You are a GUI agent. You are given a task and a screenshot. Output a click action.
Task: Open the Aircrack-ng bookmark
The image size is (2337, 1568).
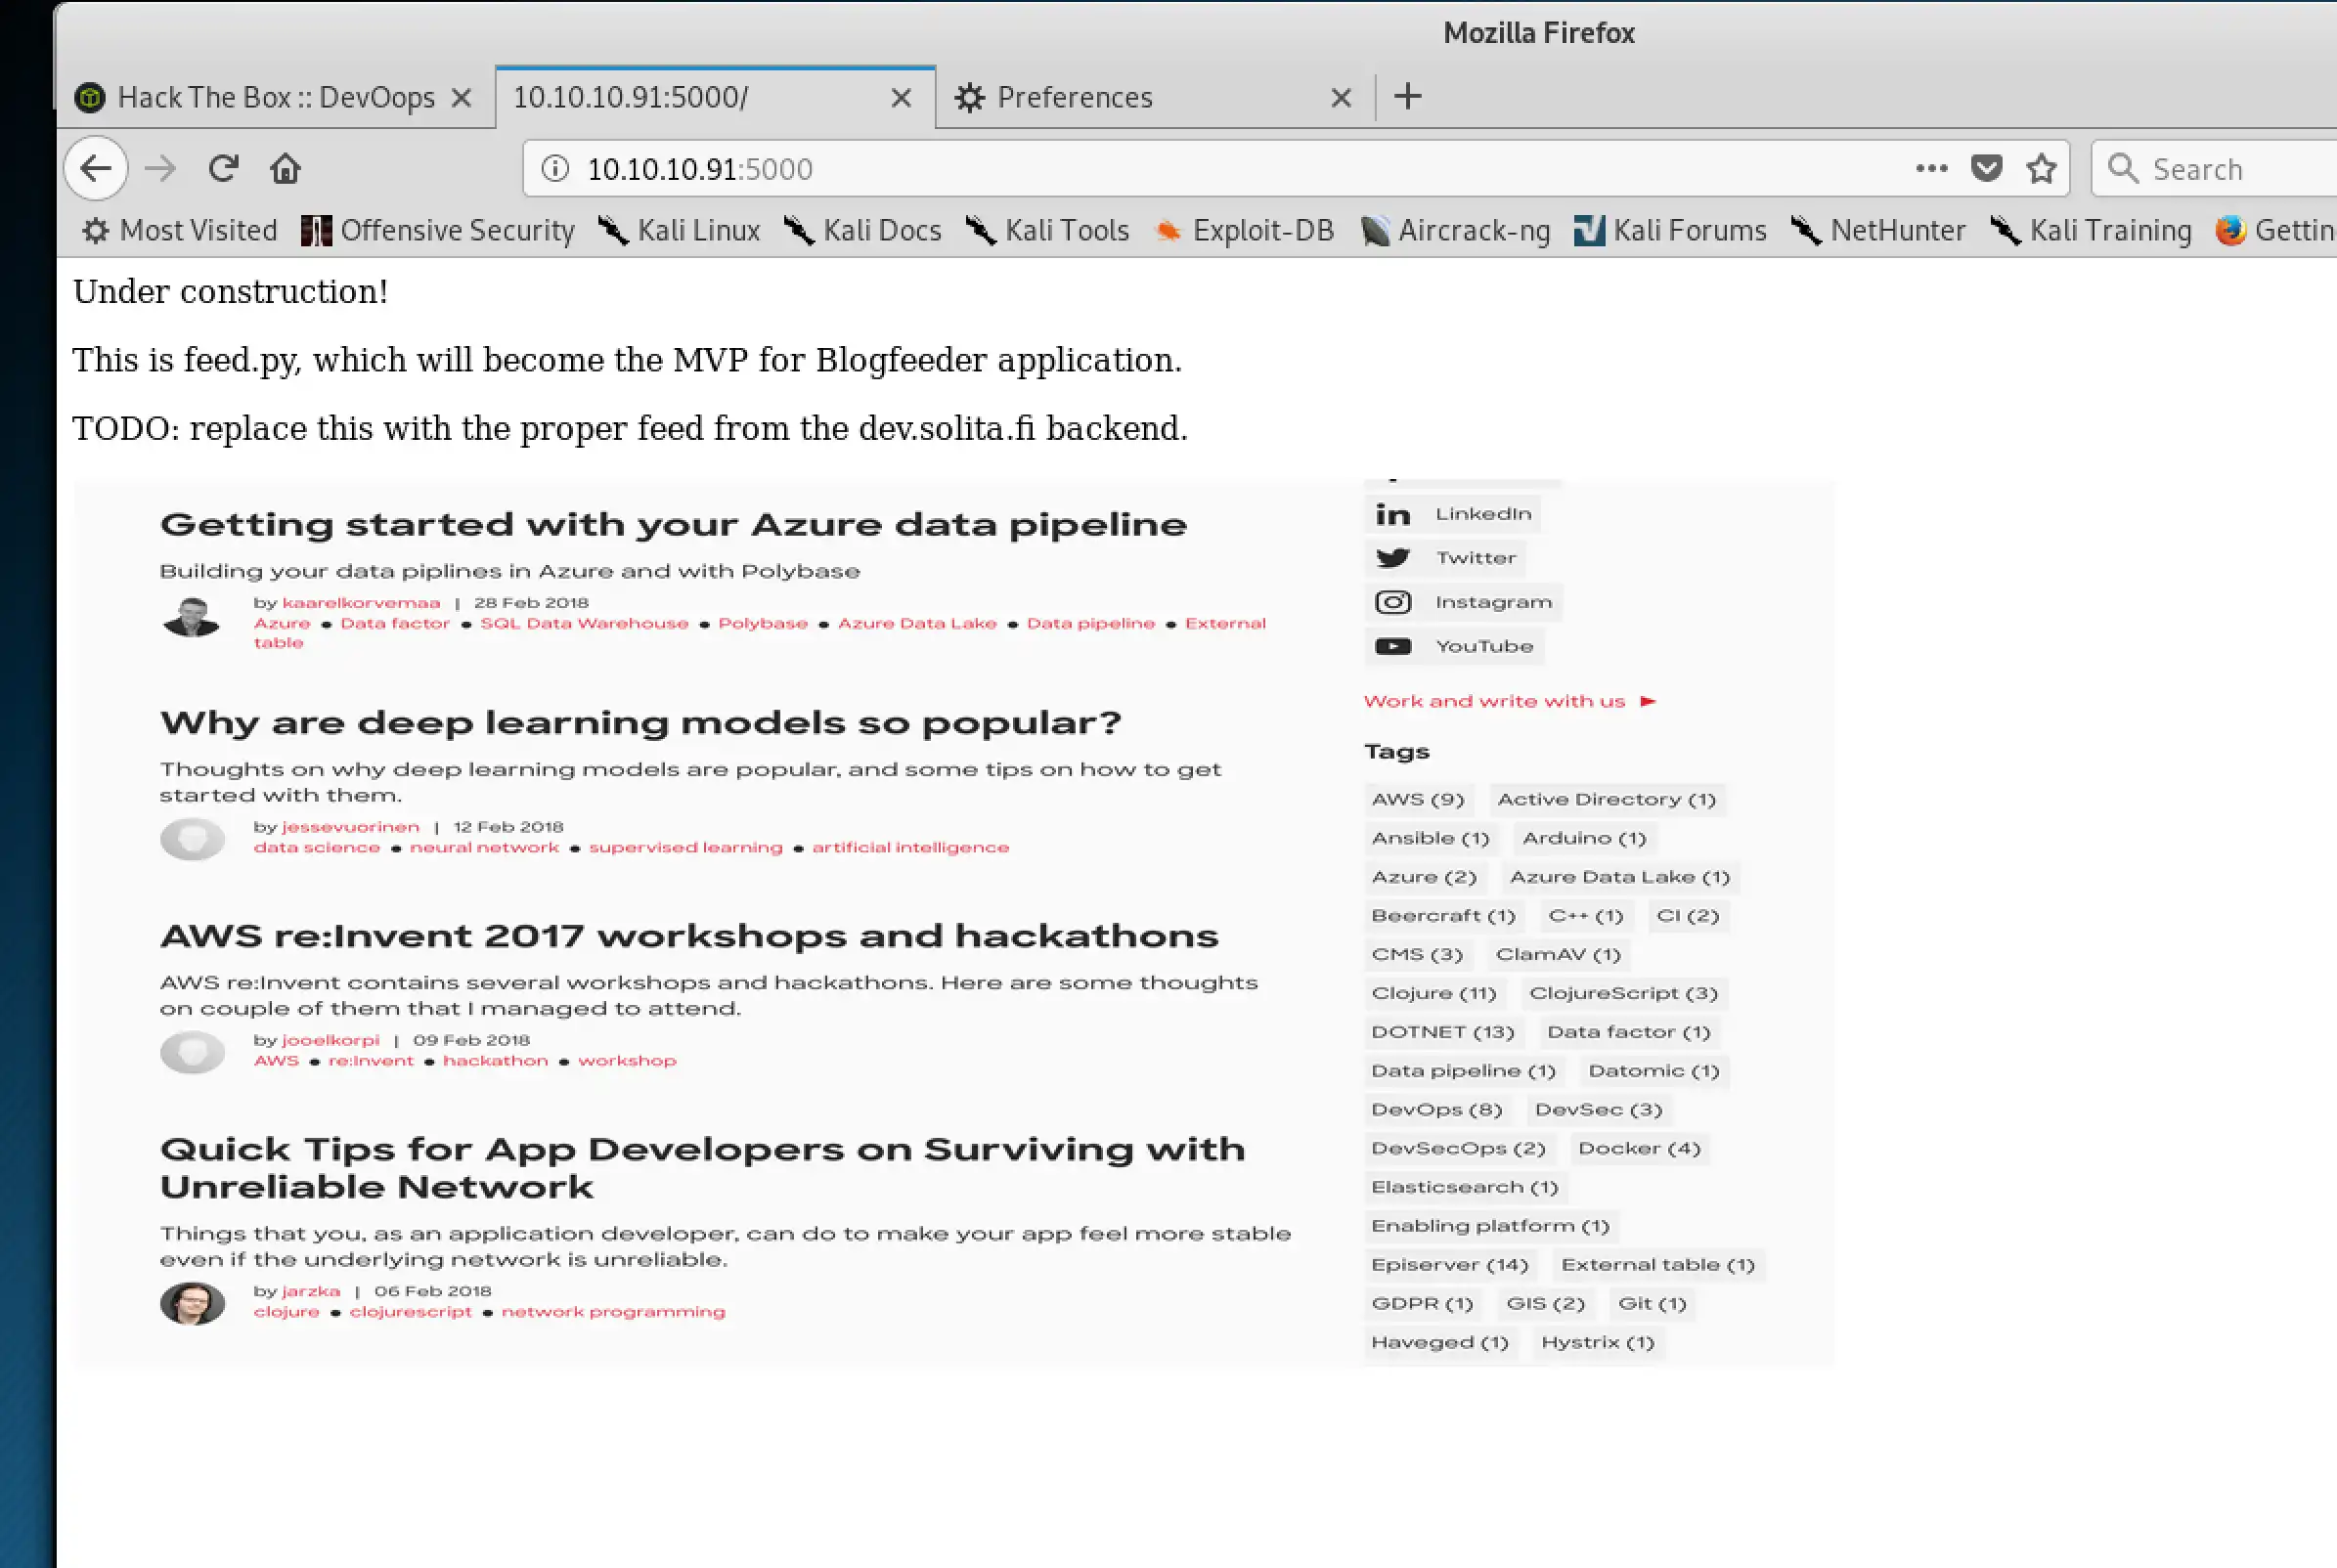1456,231
